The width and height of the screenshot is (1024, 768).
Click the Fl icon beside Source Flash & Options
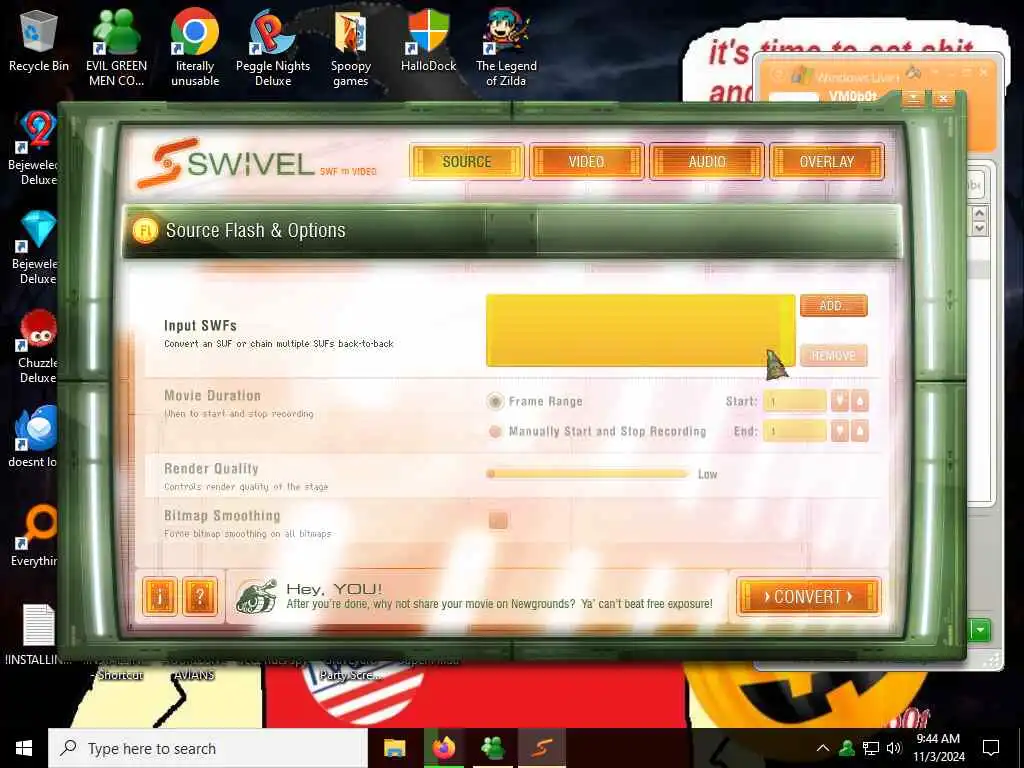pyautogui.click(x=145, y=231)
